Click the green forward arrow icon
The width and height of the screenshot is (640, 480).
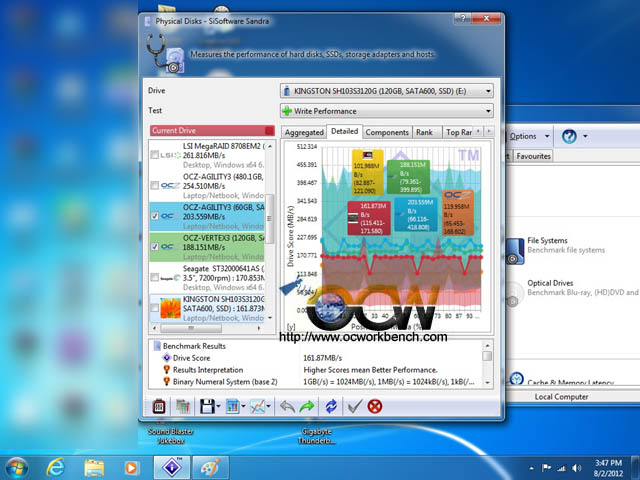307,407
